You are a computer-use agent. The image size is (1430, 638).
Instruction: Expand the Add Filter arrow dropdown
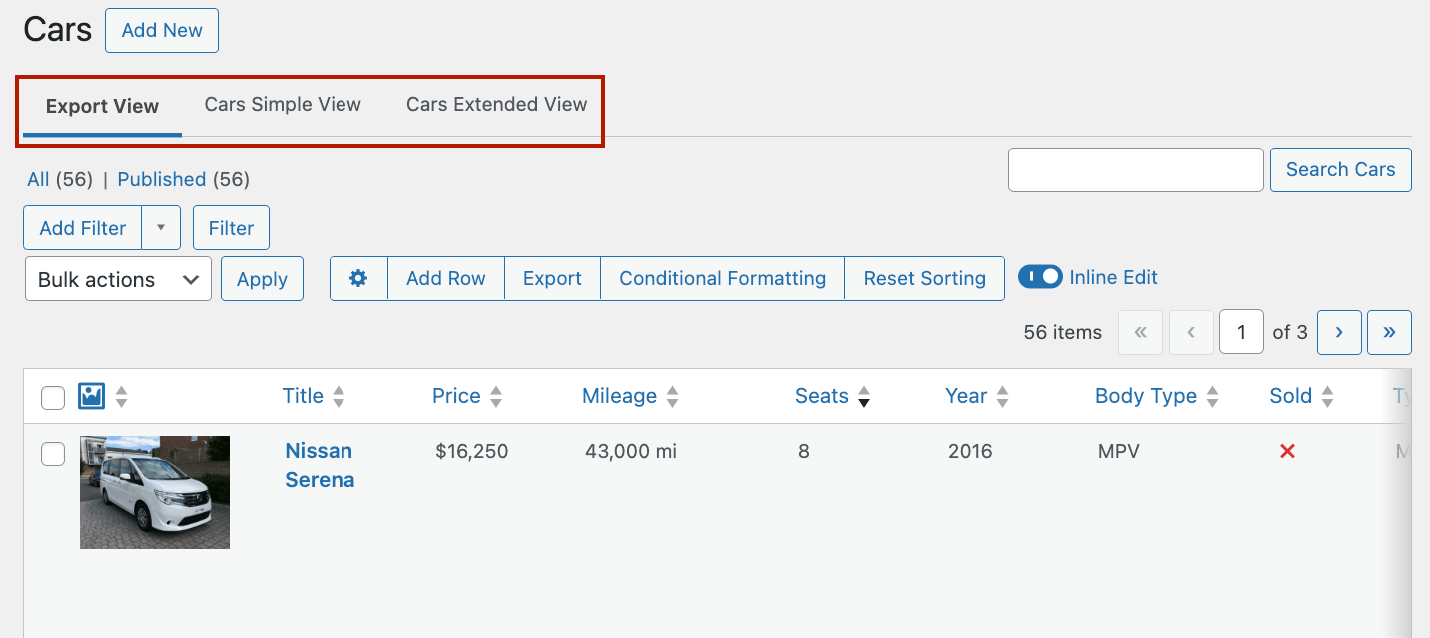coord(161,228)
